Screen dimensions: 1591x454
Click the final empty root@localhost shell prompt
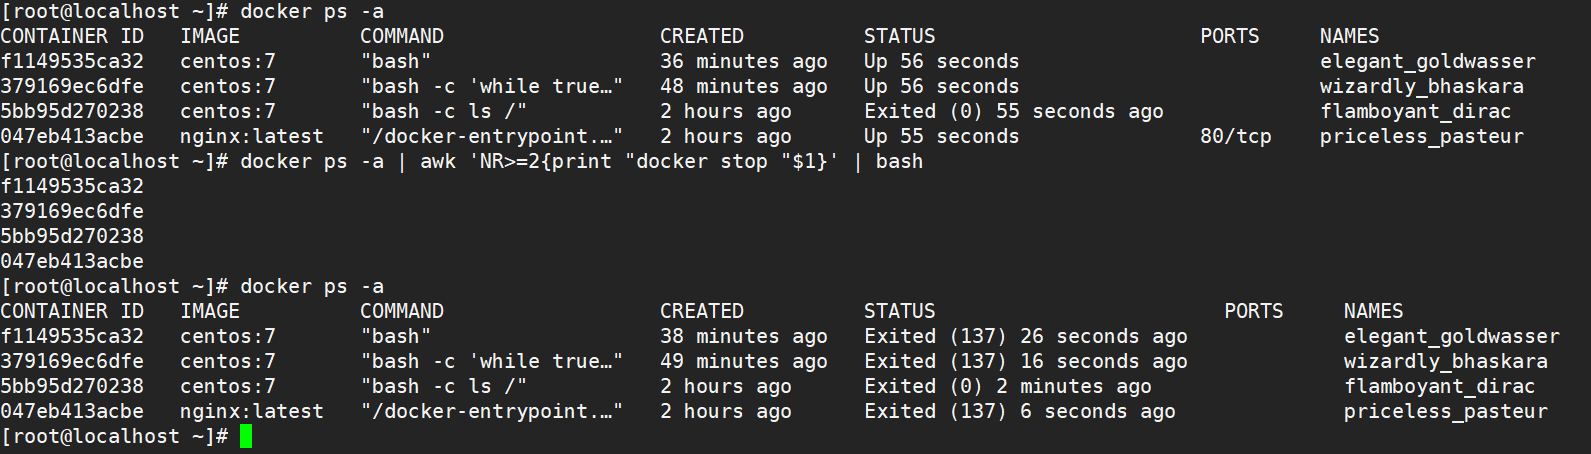pos(114,437)
